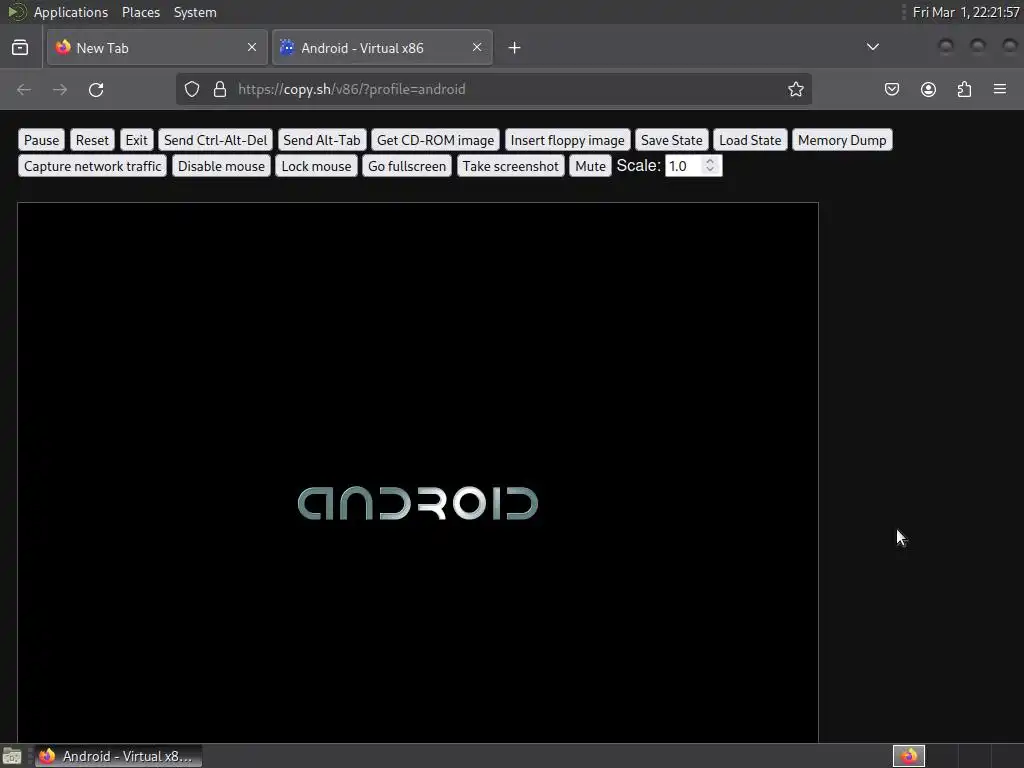This screenshot has width=1024, height=768.
Task: List all tabs dropdown arrow
Action: (x=872, y=47)
